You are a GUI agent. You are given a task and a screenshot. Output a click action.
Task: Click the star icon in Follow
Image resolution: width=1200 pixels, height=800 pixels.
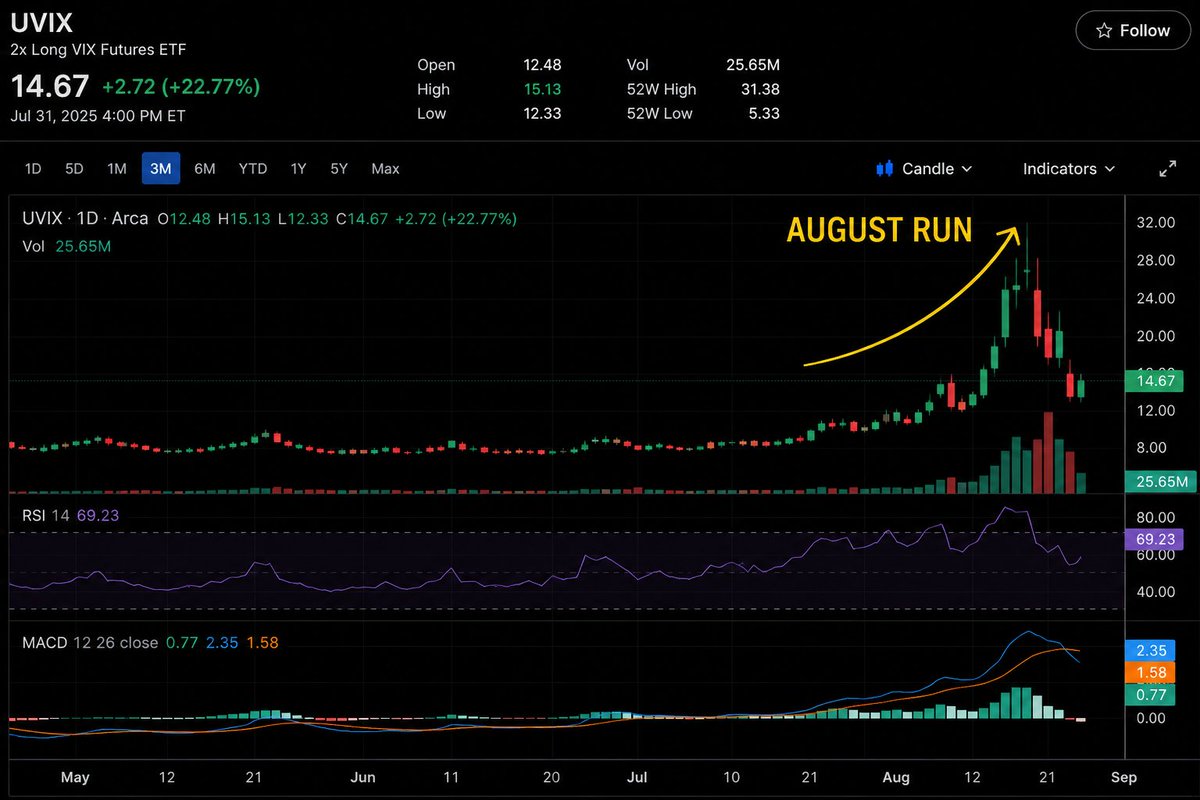click(1104, 31)
